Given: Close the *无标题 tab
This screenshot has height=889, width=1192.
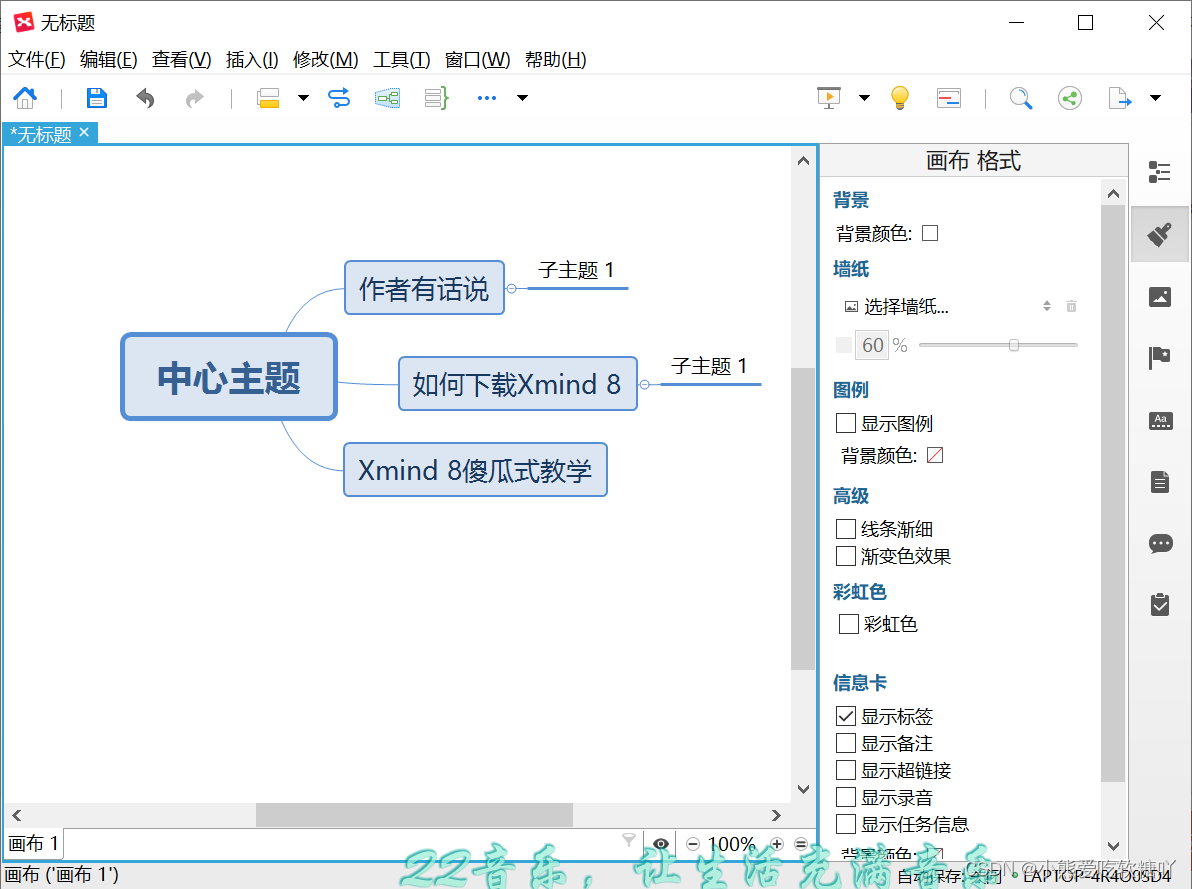Looking at the screenshot, I should point(84,132).
